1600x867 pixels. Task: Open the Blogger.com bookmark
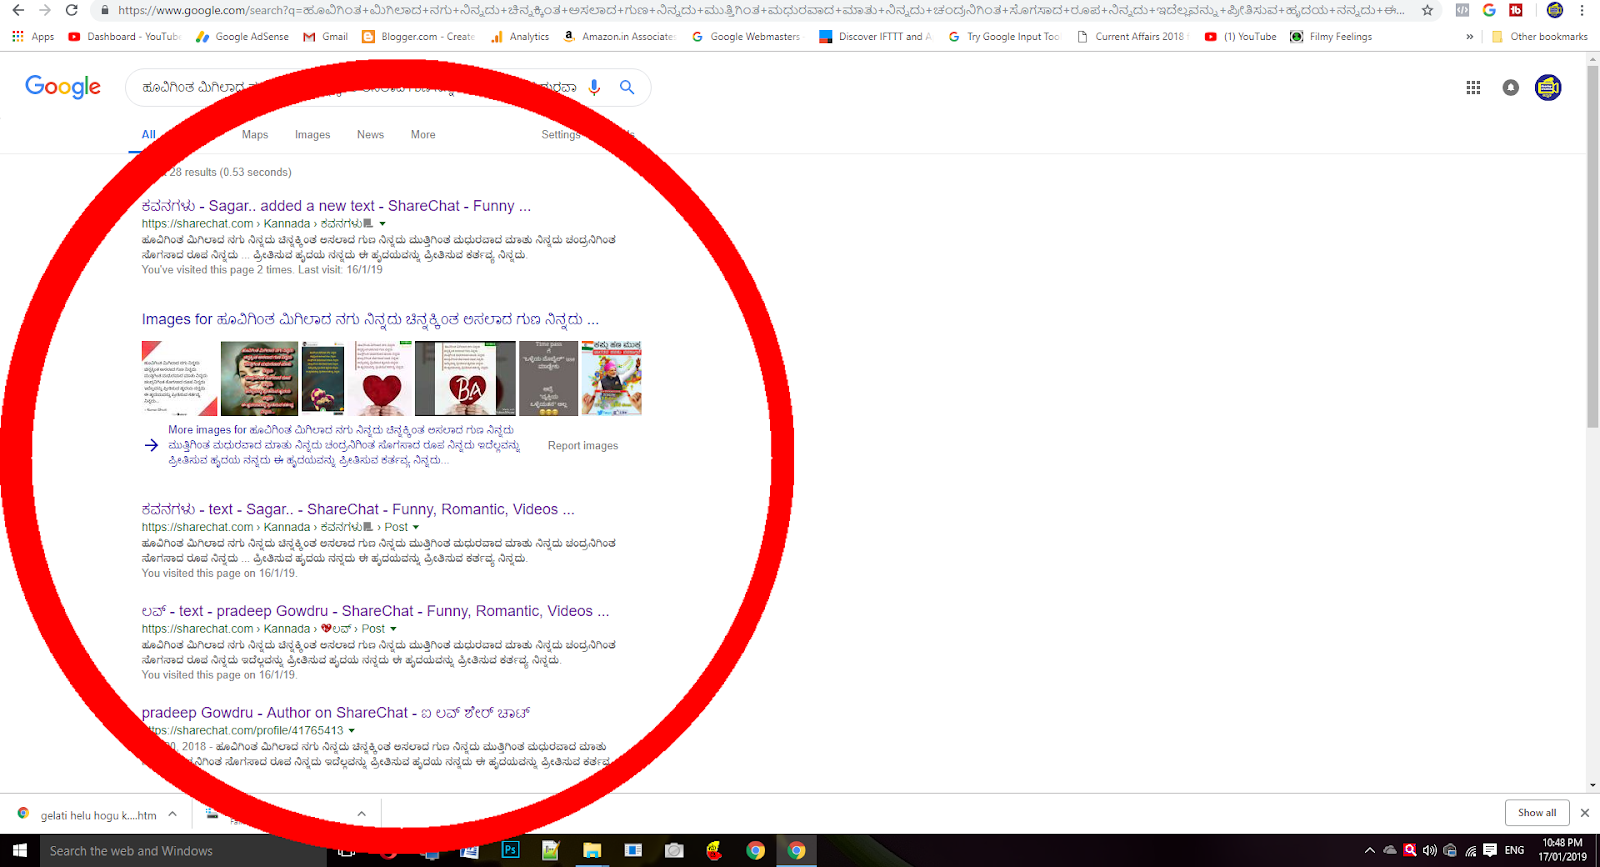click(x=418, y=36)
